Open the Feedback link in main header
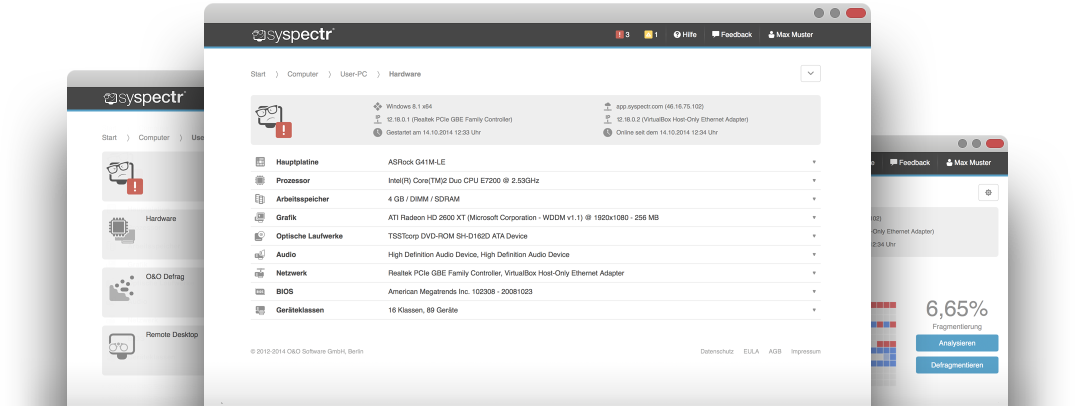Screen dimensions: 1075x406 [731, 35]
